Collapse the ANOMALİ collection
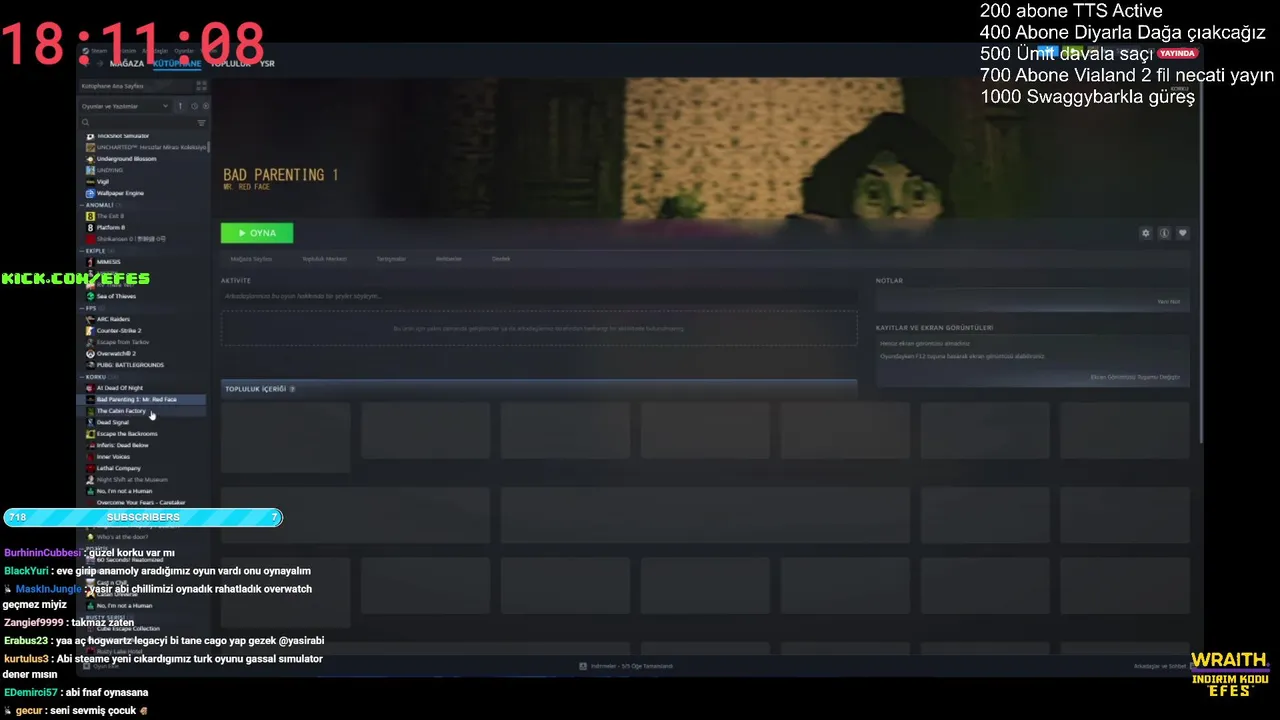The image size is (1280, 720). click(x=98, y=205)
